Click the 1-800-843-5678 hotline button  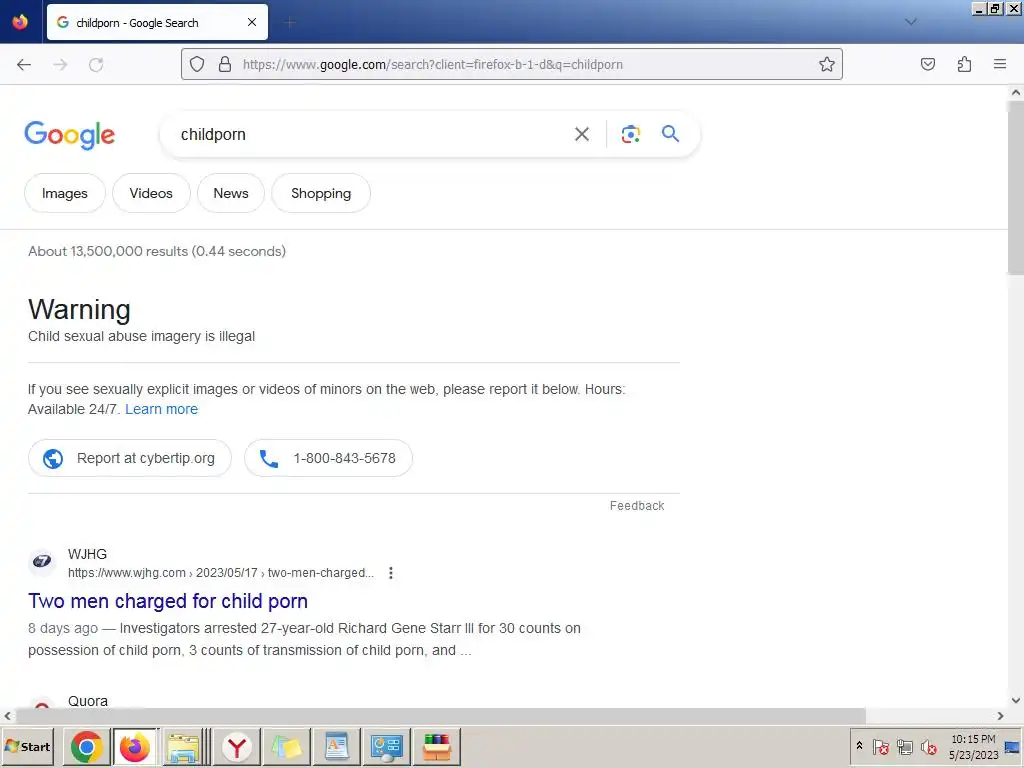328,458
